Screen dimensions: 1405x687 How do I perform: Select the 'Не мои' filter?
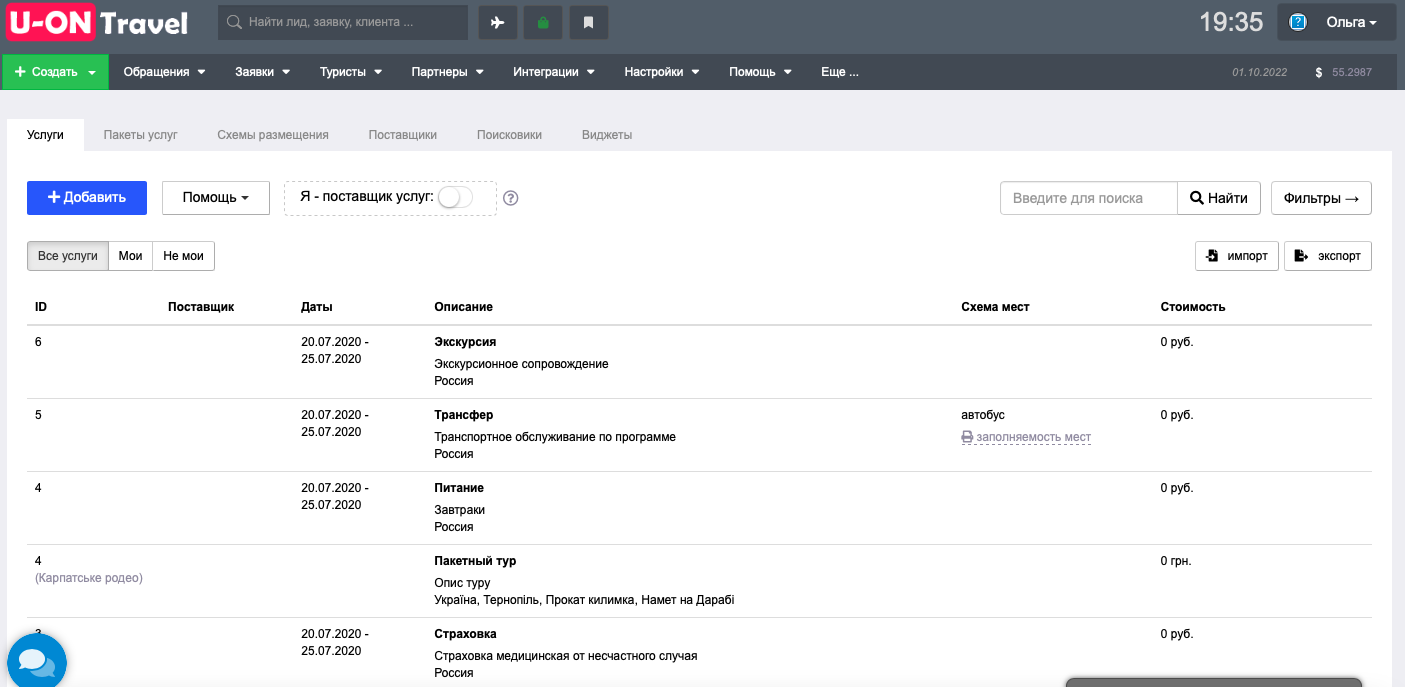(x=183, y=256)
